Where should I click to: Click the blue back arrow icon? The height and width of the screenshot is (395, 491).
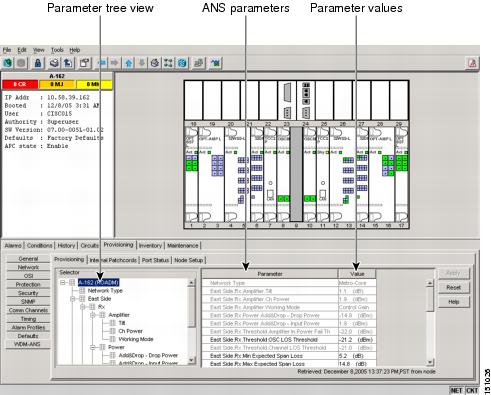coord(102,63)
